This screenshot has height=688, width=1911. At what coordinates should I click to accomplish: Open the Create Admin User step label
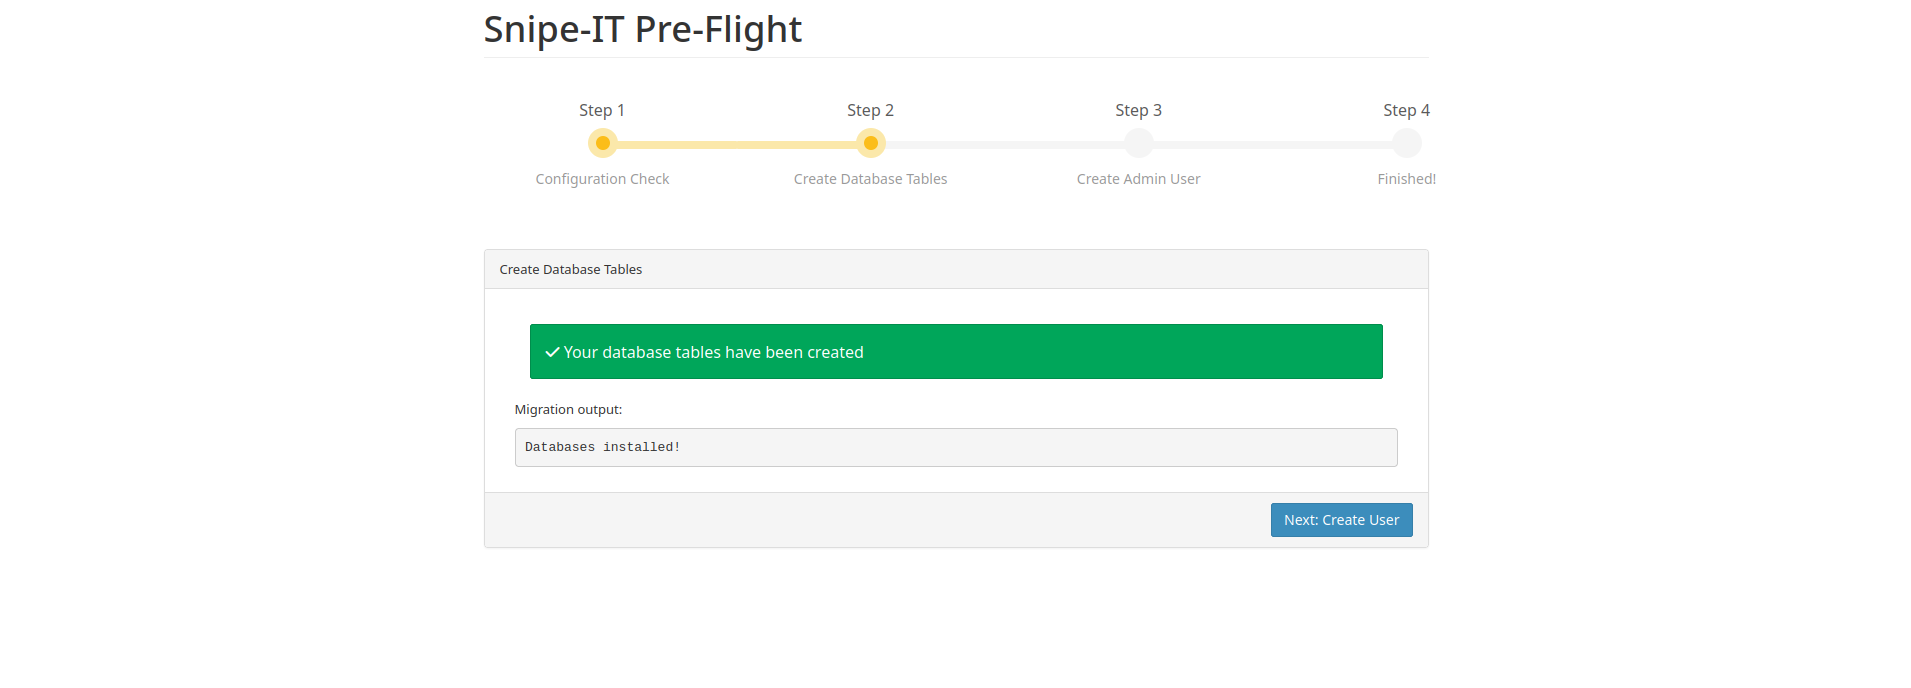pyautogui.click(x=1138, y=179)
